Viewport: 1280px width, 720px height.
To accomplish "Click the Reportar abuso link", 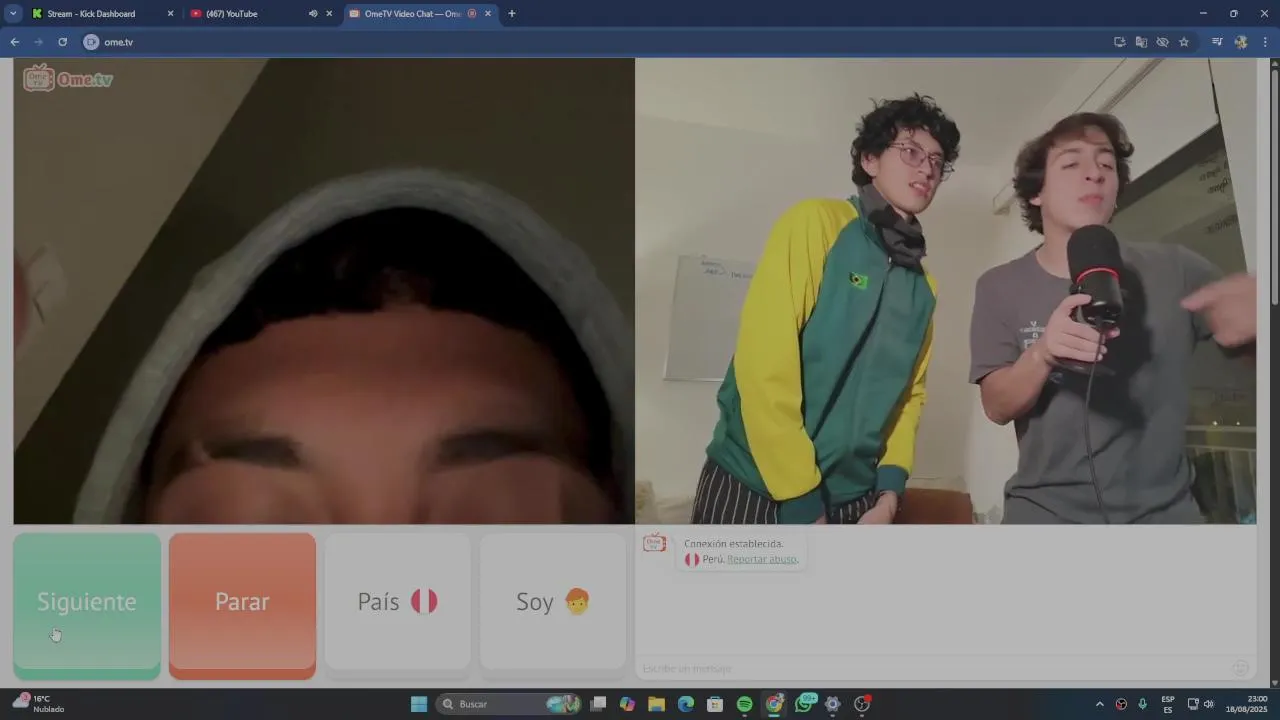I will (x=762, y=559).
